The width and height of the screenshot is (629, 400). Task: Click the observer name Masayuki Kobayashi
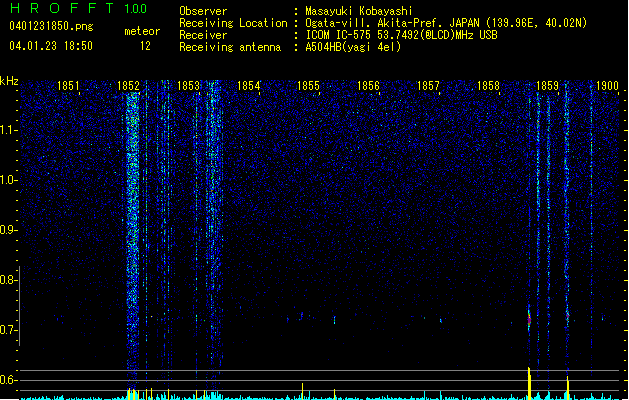tap(359, 11)
